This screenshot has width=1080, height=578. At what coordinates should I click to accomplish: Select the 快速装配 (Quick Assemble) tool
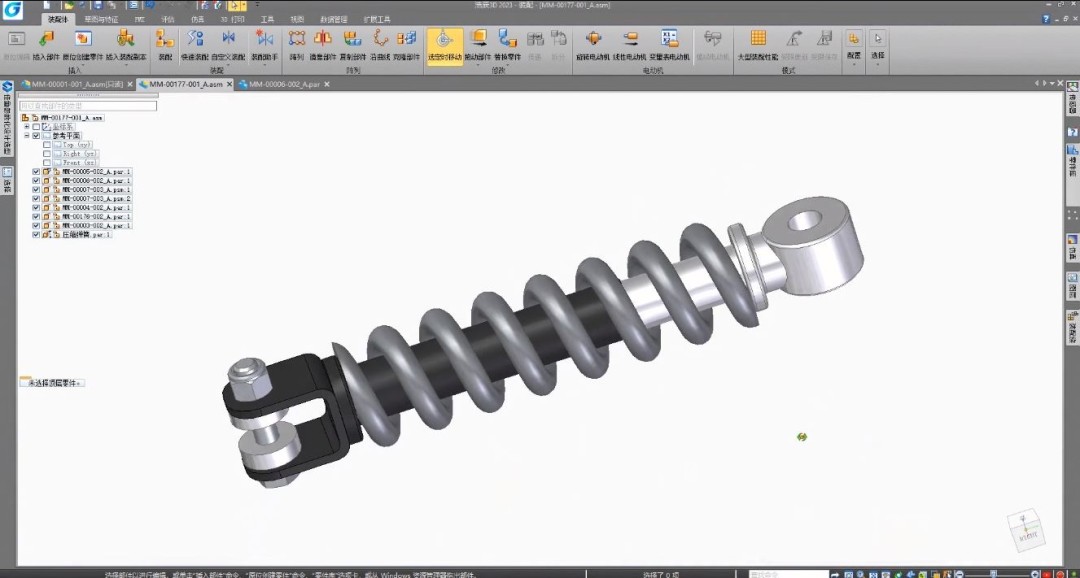click(x=195, y=40)
